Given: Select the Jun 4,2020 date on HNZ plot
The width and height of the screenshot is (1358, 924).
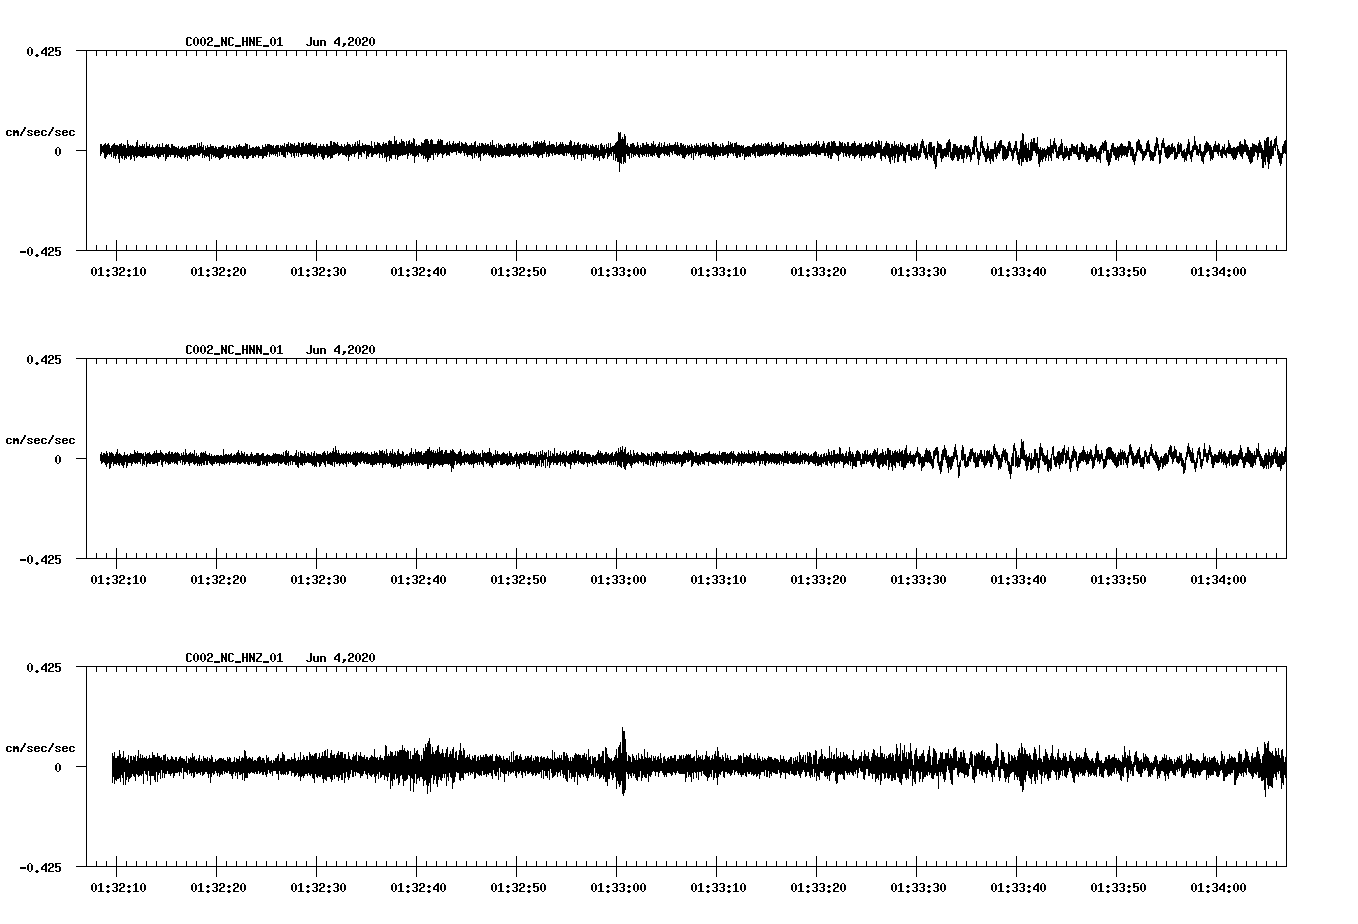Looking at the screenshot, I should tap(341, 658).
